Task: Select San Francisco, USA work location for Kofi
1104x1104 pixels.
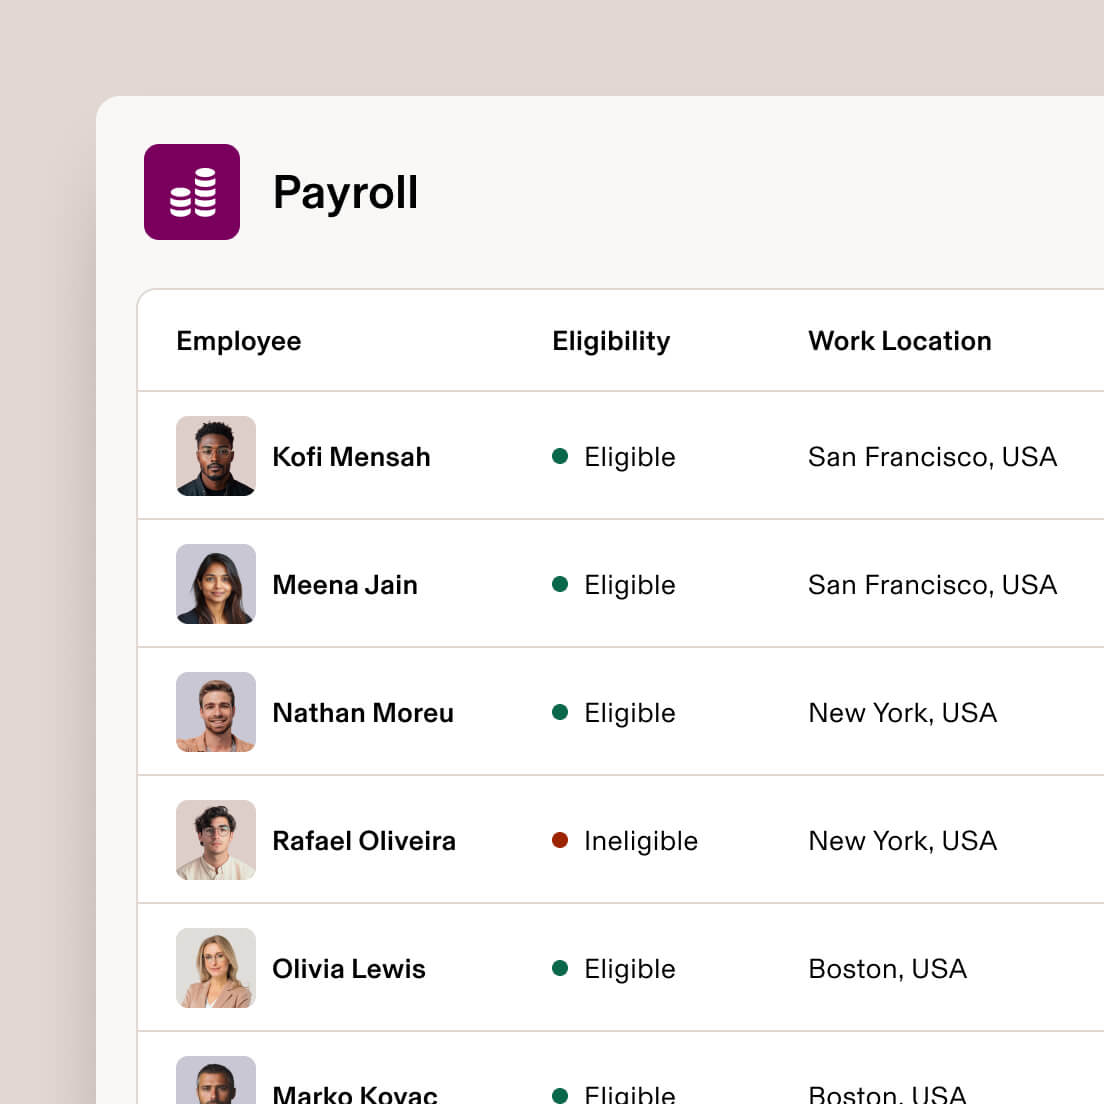Action: (x=932, y=456)
